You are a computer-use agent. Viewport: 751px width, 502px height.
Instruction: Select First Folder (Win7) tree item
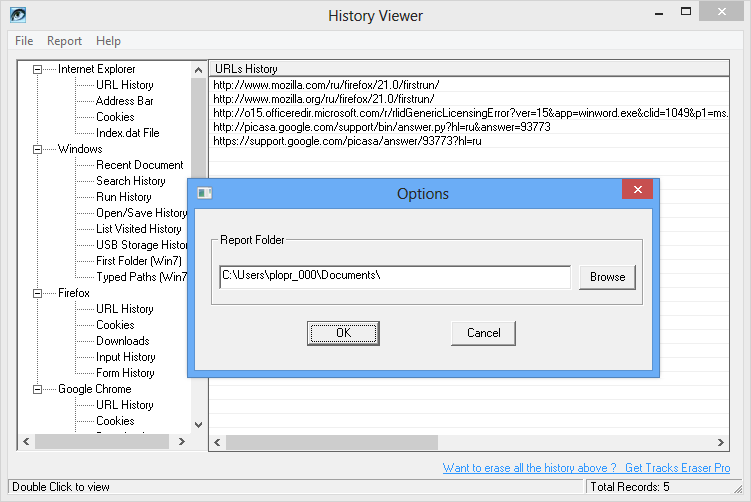(139, 261)
